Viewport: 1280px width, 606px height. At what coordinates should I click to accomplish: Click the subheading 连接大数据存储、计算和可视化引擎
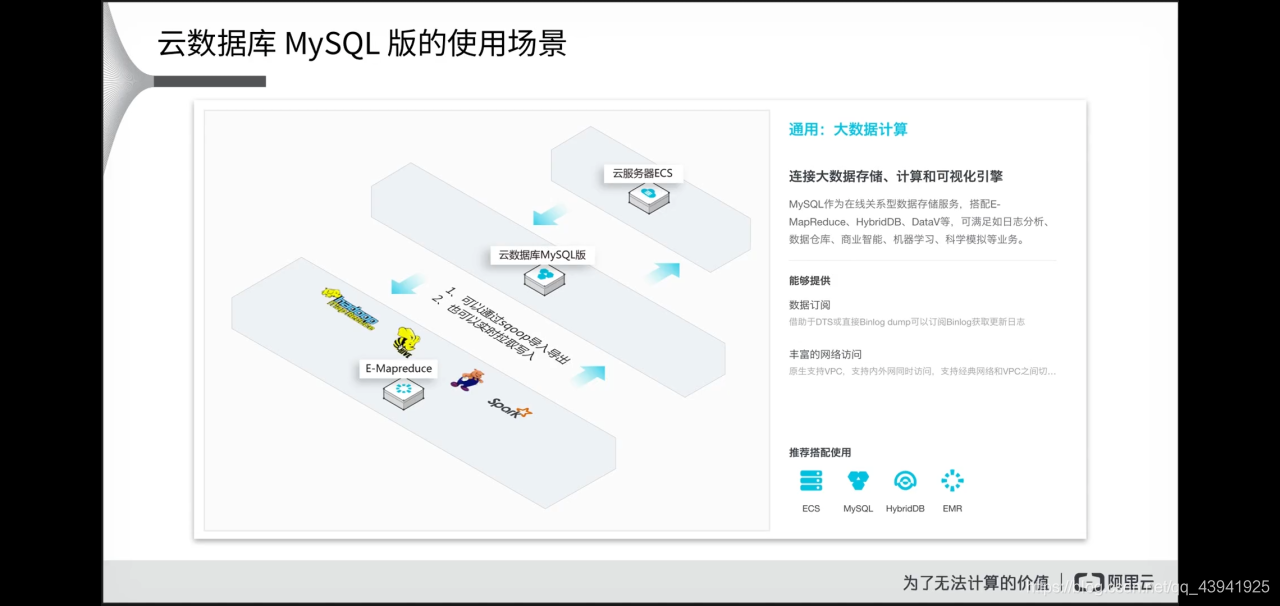[895, 176]
